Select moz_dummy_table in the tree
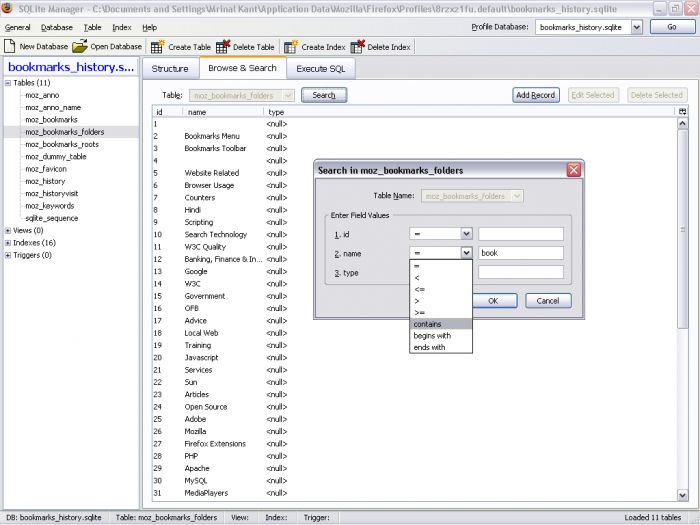The width and height of the screenshot is (700, 525). tap(56, 157)
